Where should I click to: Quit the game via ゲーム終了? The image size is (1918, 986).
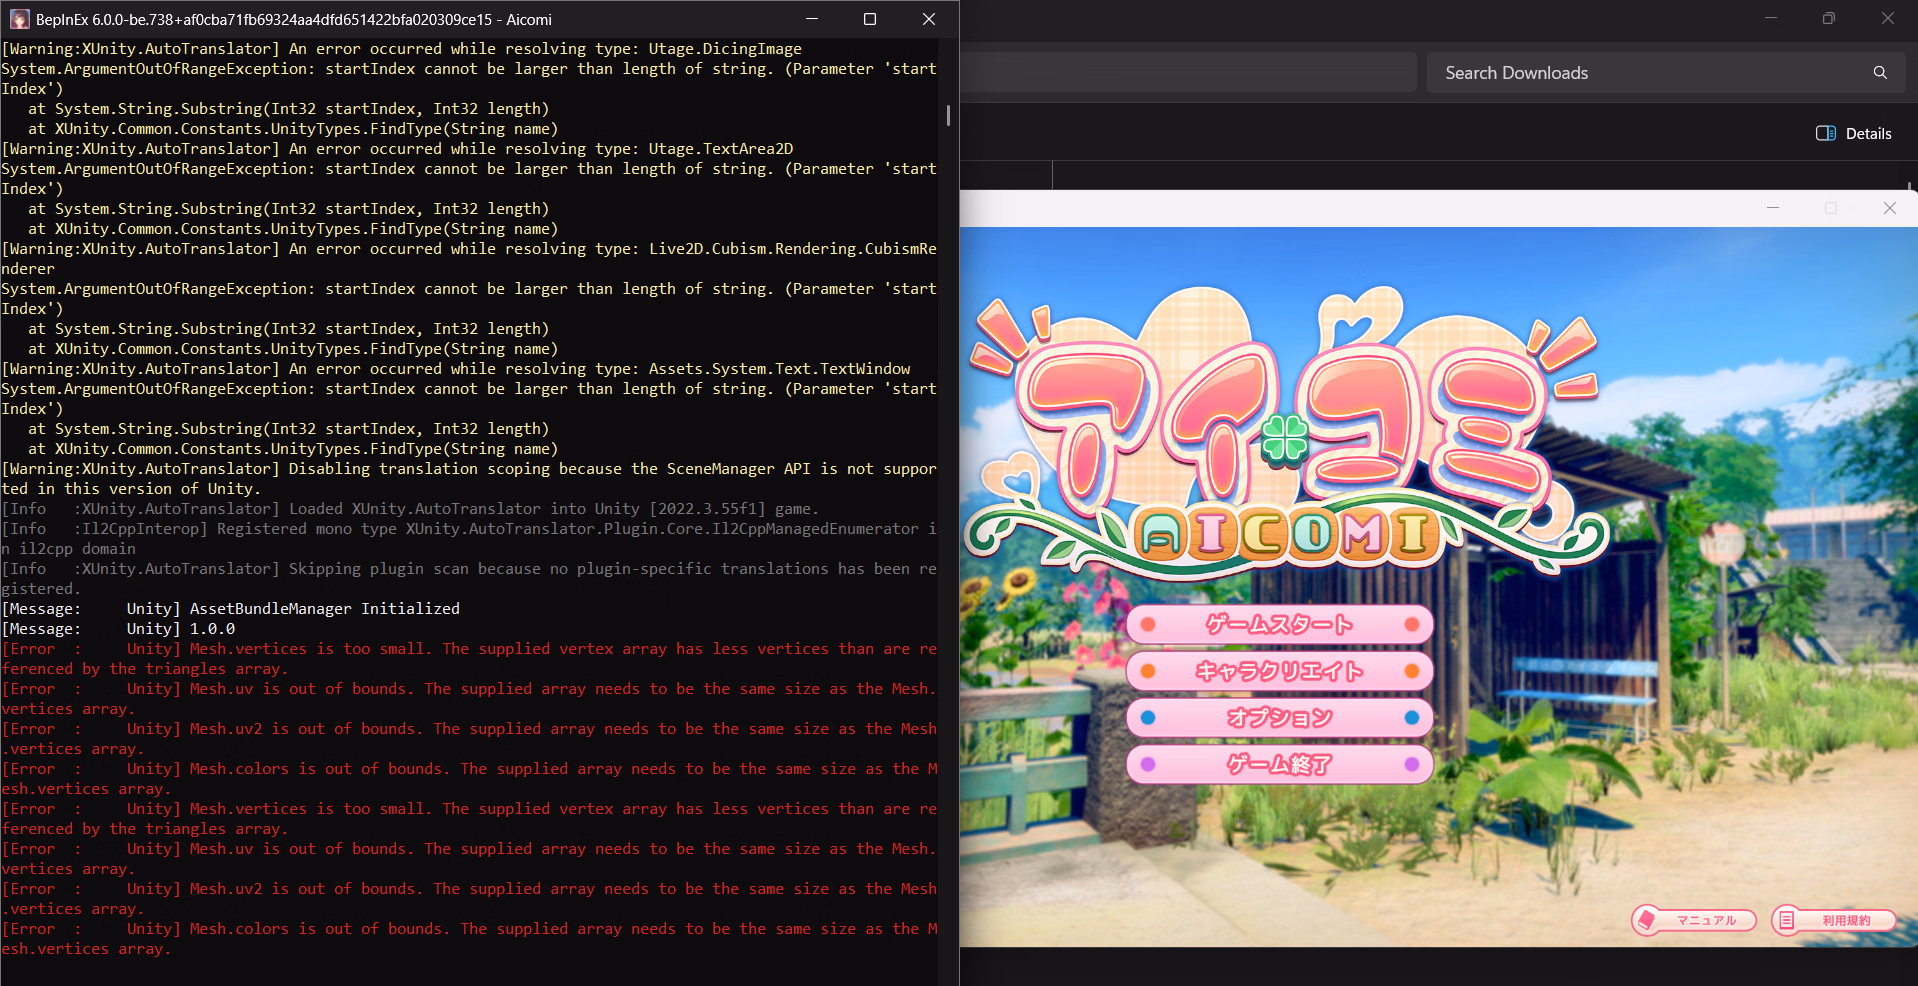coord(1279,765)
